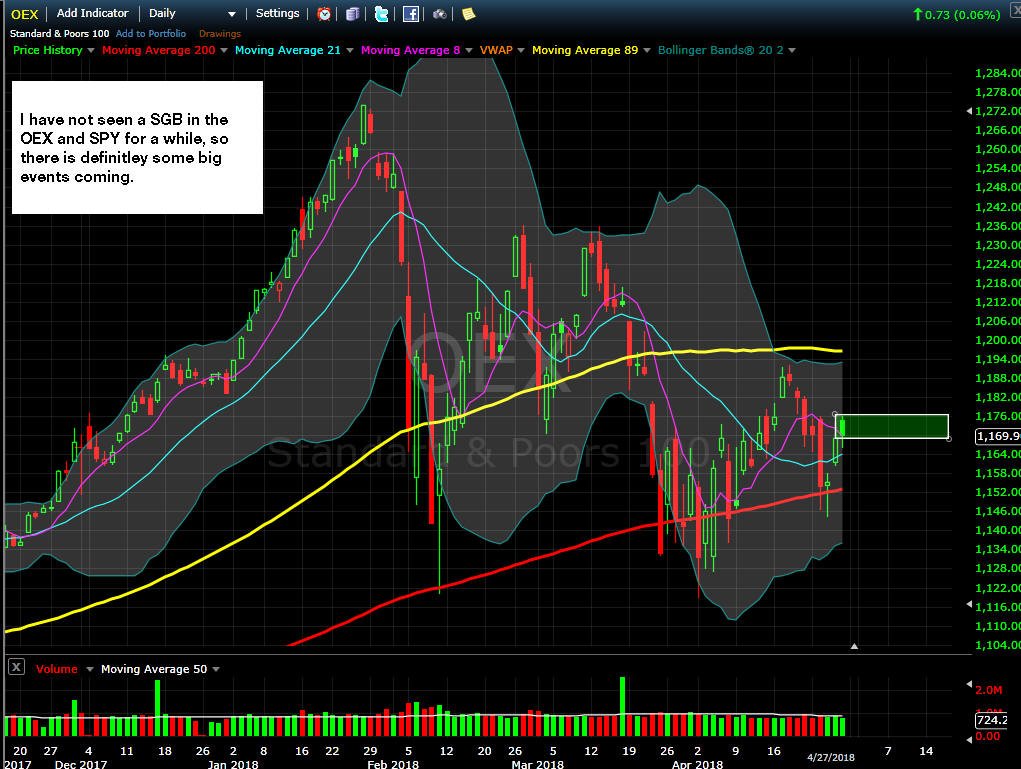1021x769 pixels.
Task: Click the camera snapshot icon
Action: 440,14
